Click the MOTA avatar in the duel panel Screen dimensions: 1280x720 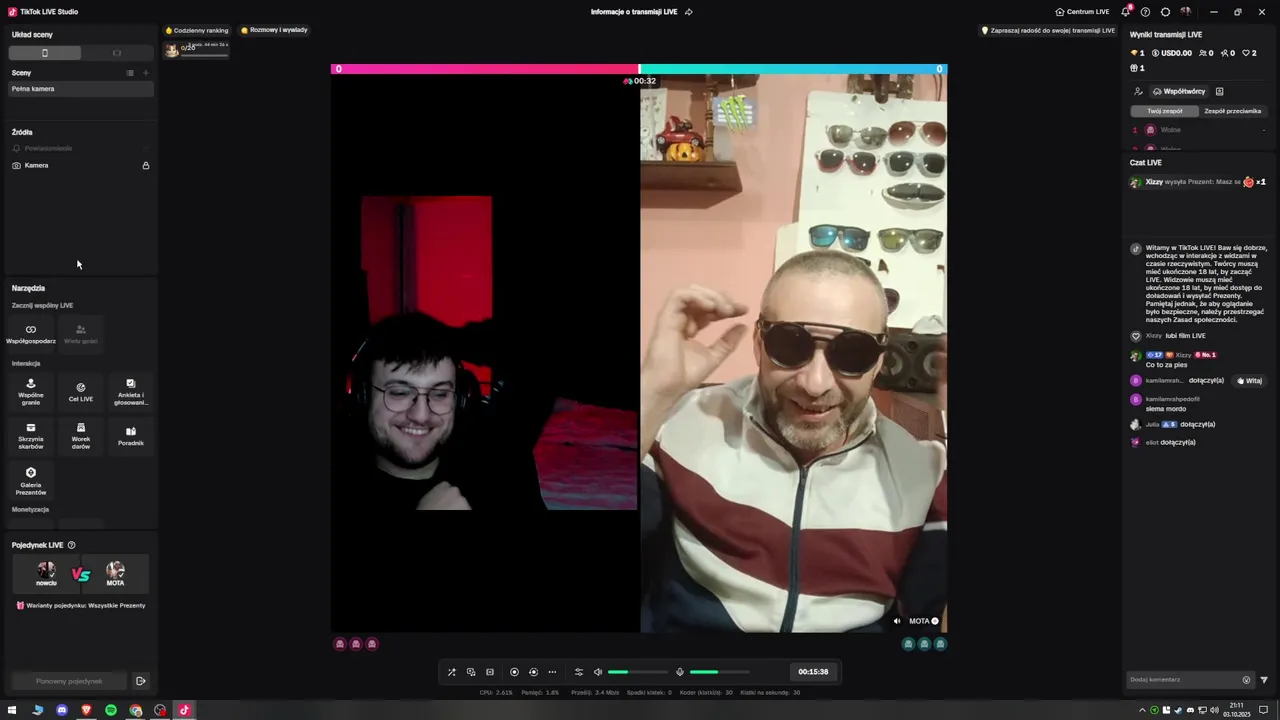tap(115, 570)
